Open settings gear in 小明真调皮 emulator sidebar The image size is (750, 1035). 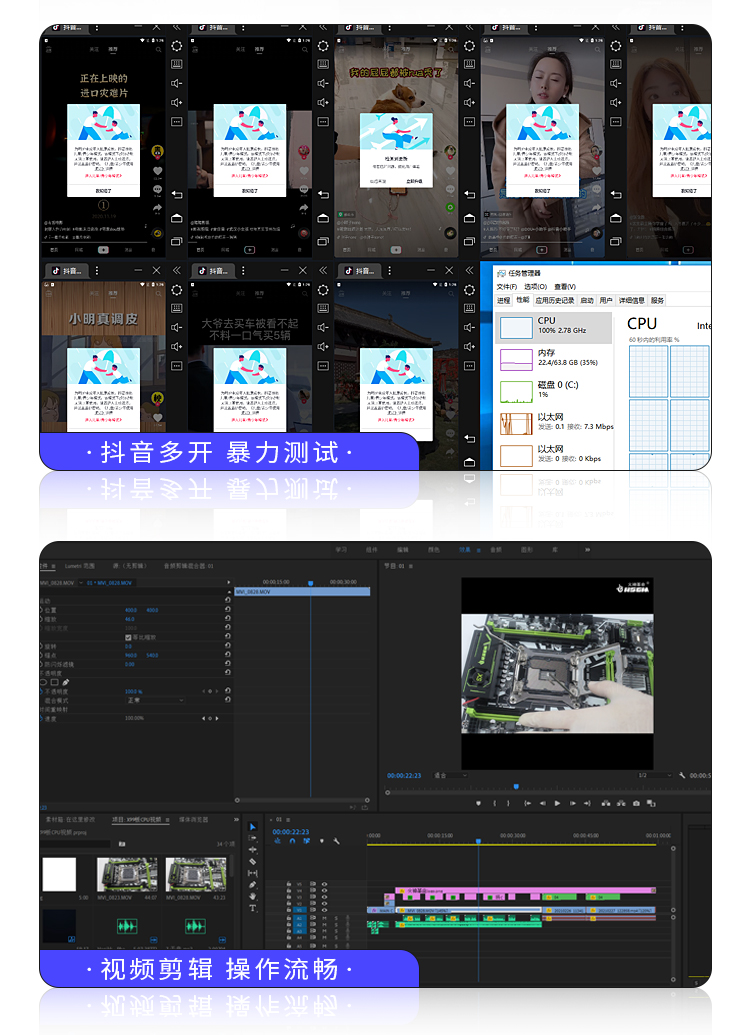click(176, 290)
